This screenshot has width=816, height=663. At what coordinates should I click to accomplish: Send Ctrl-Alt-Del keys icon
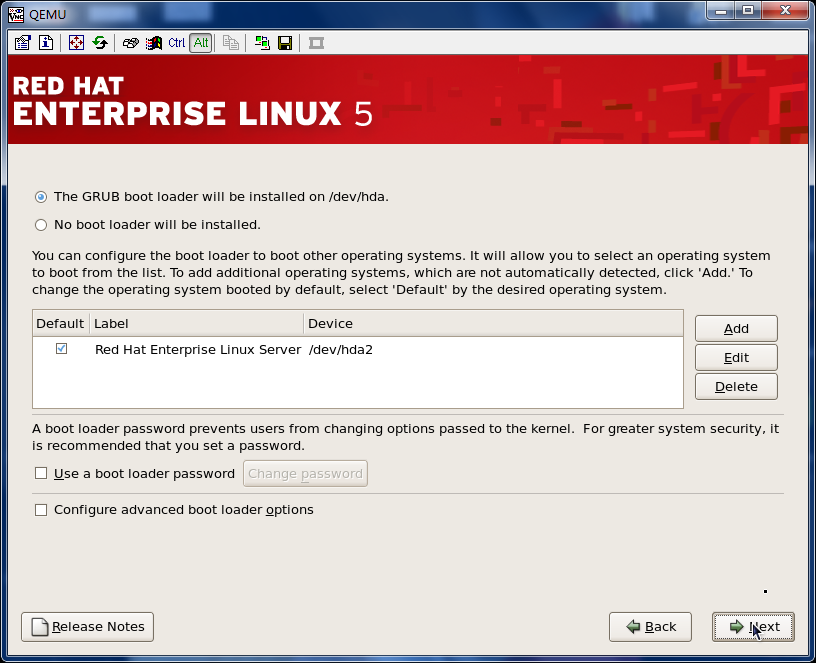pos(130,43)
